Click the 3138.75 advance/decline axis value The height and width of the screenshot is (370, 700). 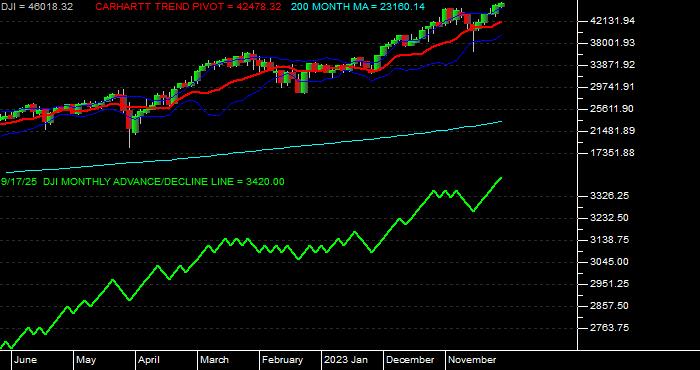tap(611, 240)
